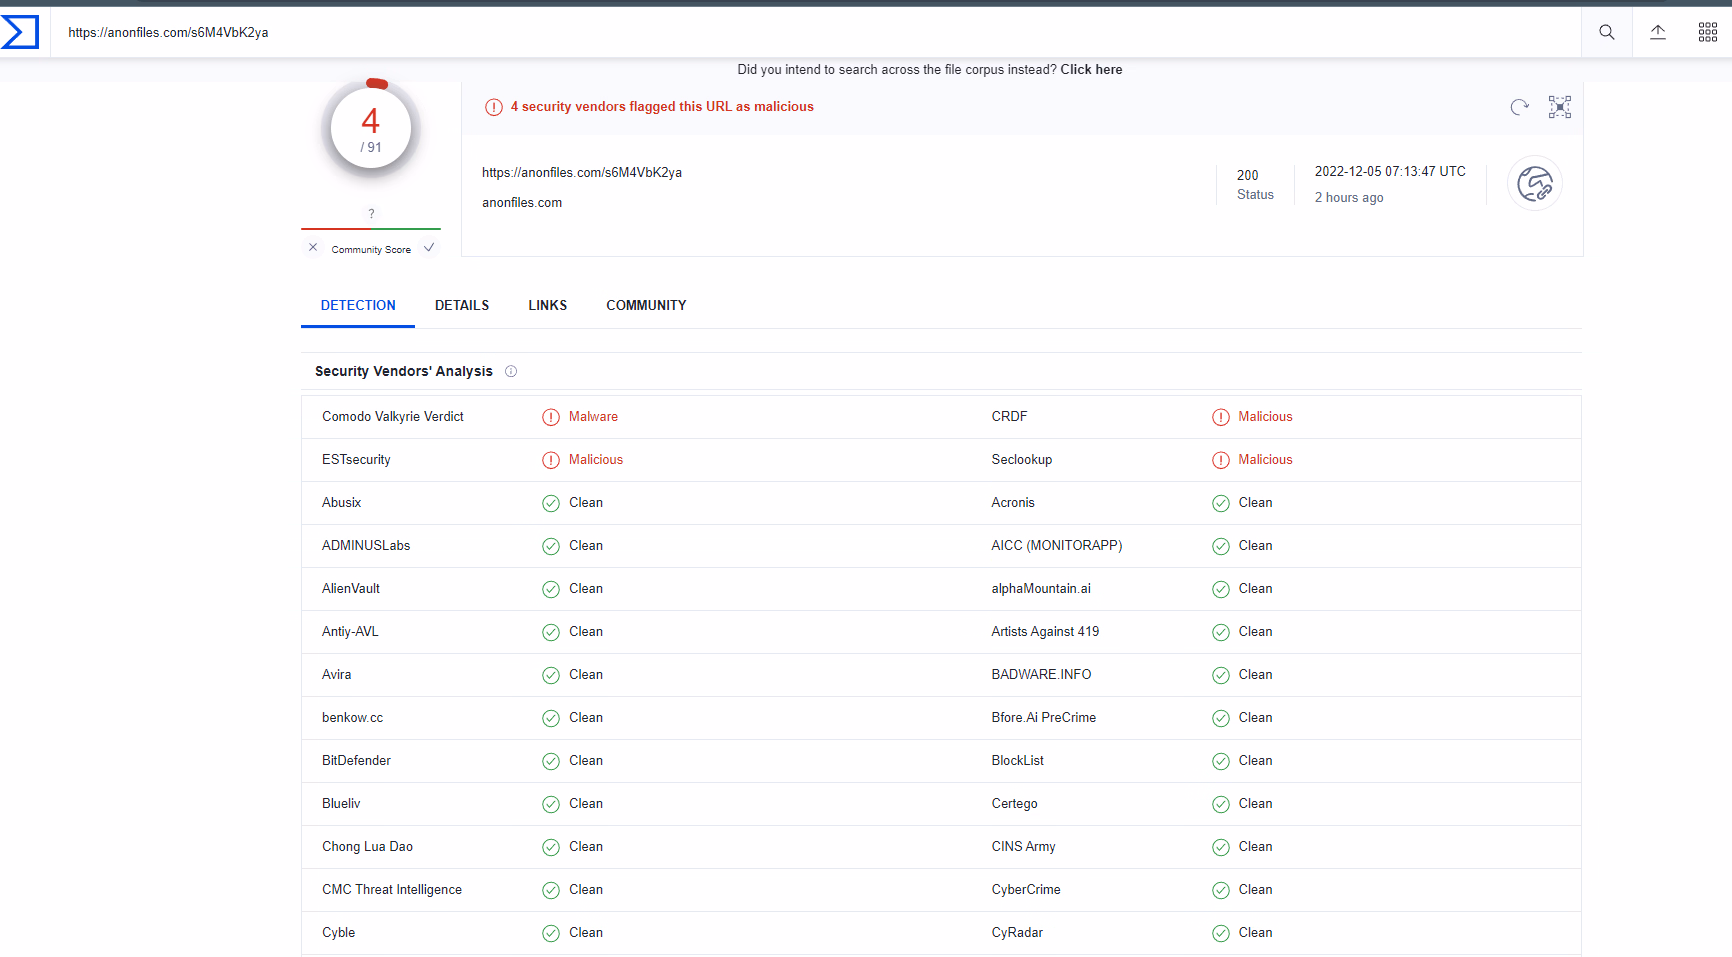Click the '2 hours ago' text
This screenshot has height=957, width=1732.
pyautogui.click(x=1349, y=198)
